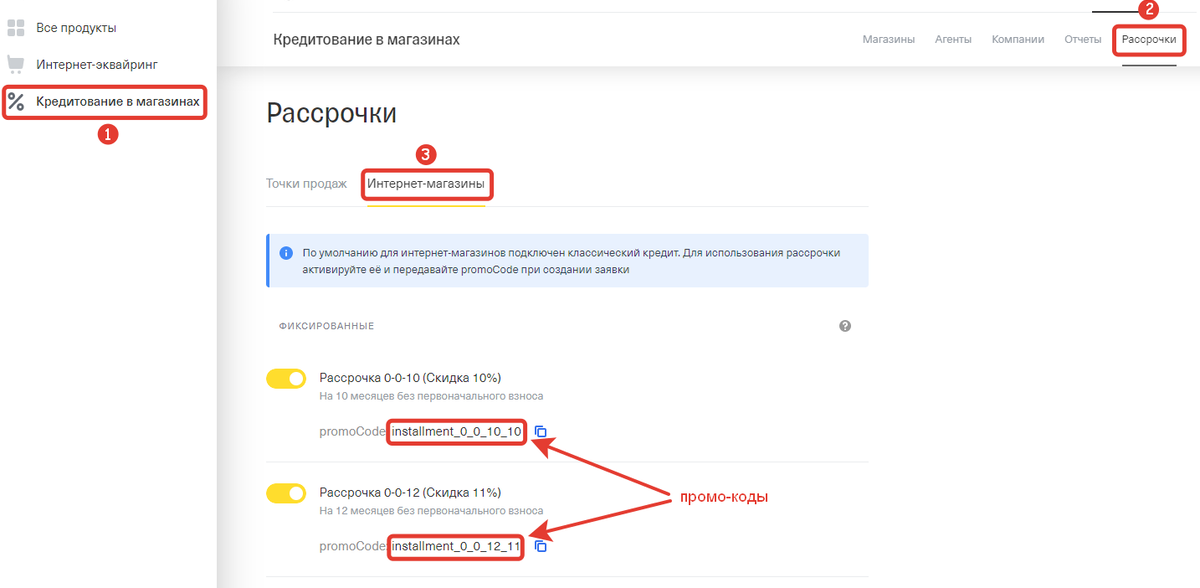Select the Рассрочки top menu item
The width and height of the screenshot is (1200, 588).
tap(1149, 40)
